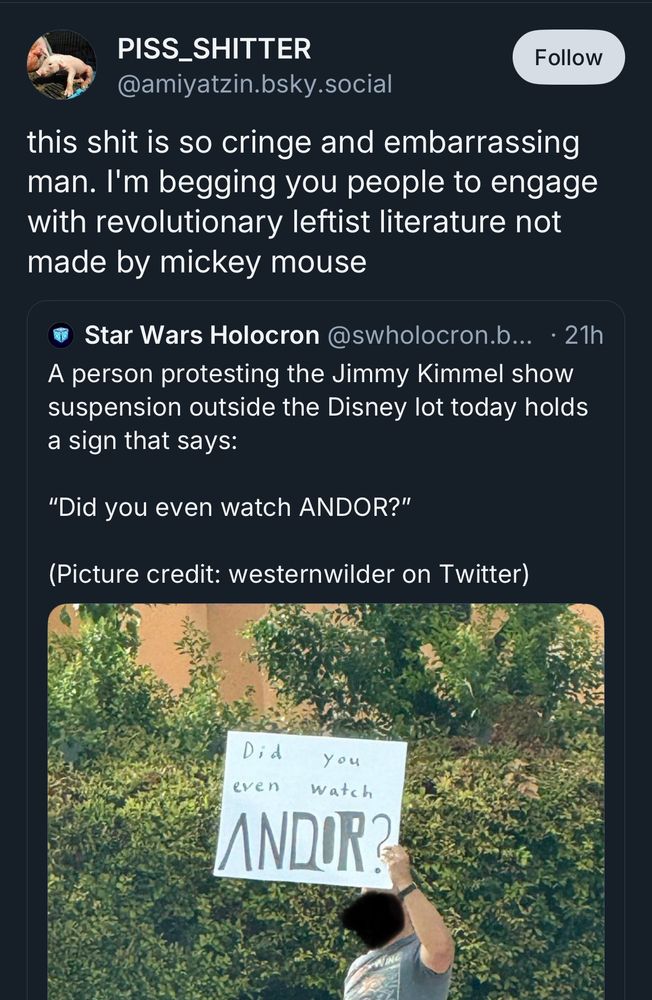Open the 21h timestamp of quoted post

point(583,335)
